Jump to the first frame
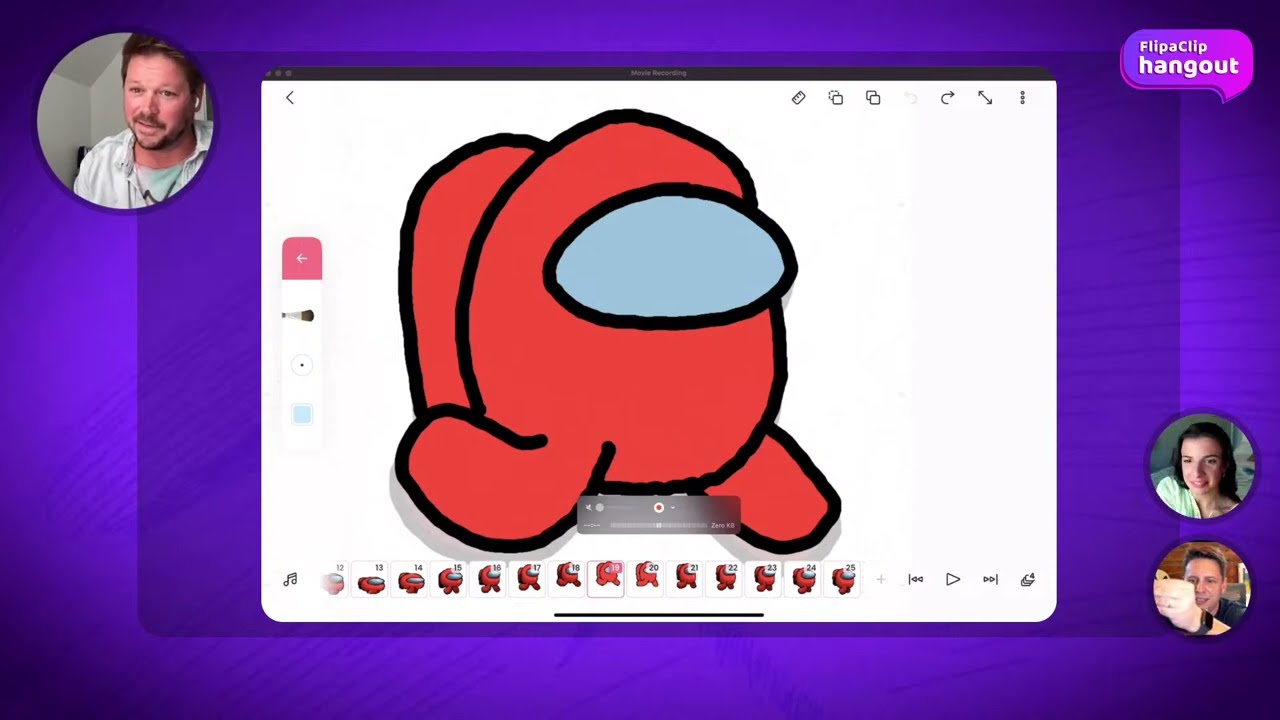 click(915, 579)
